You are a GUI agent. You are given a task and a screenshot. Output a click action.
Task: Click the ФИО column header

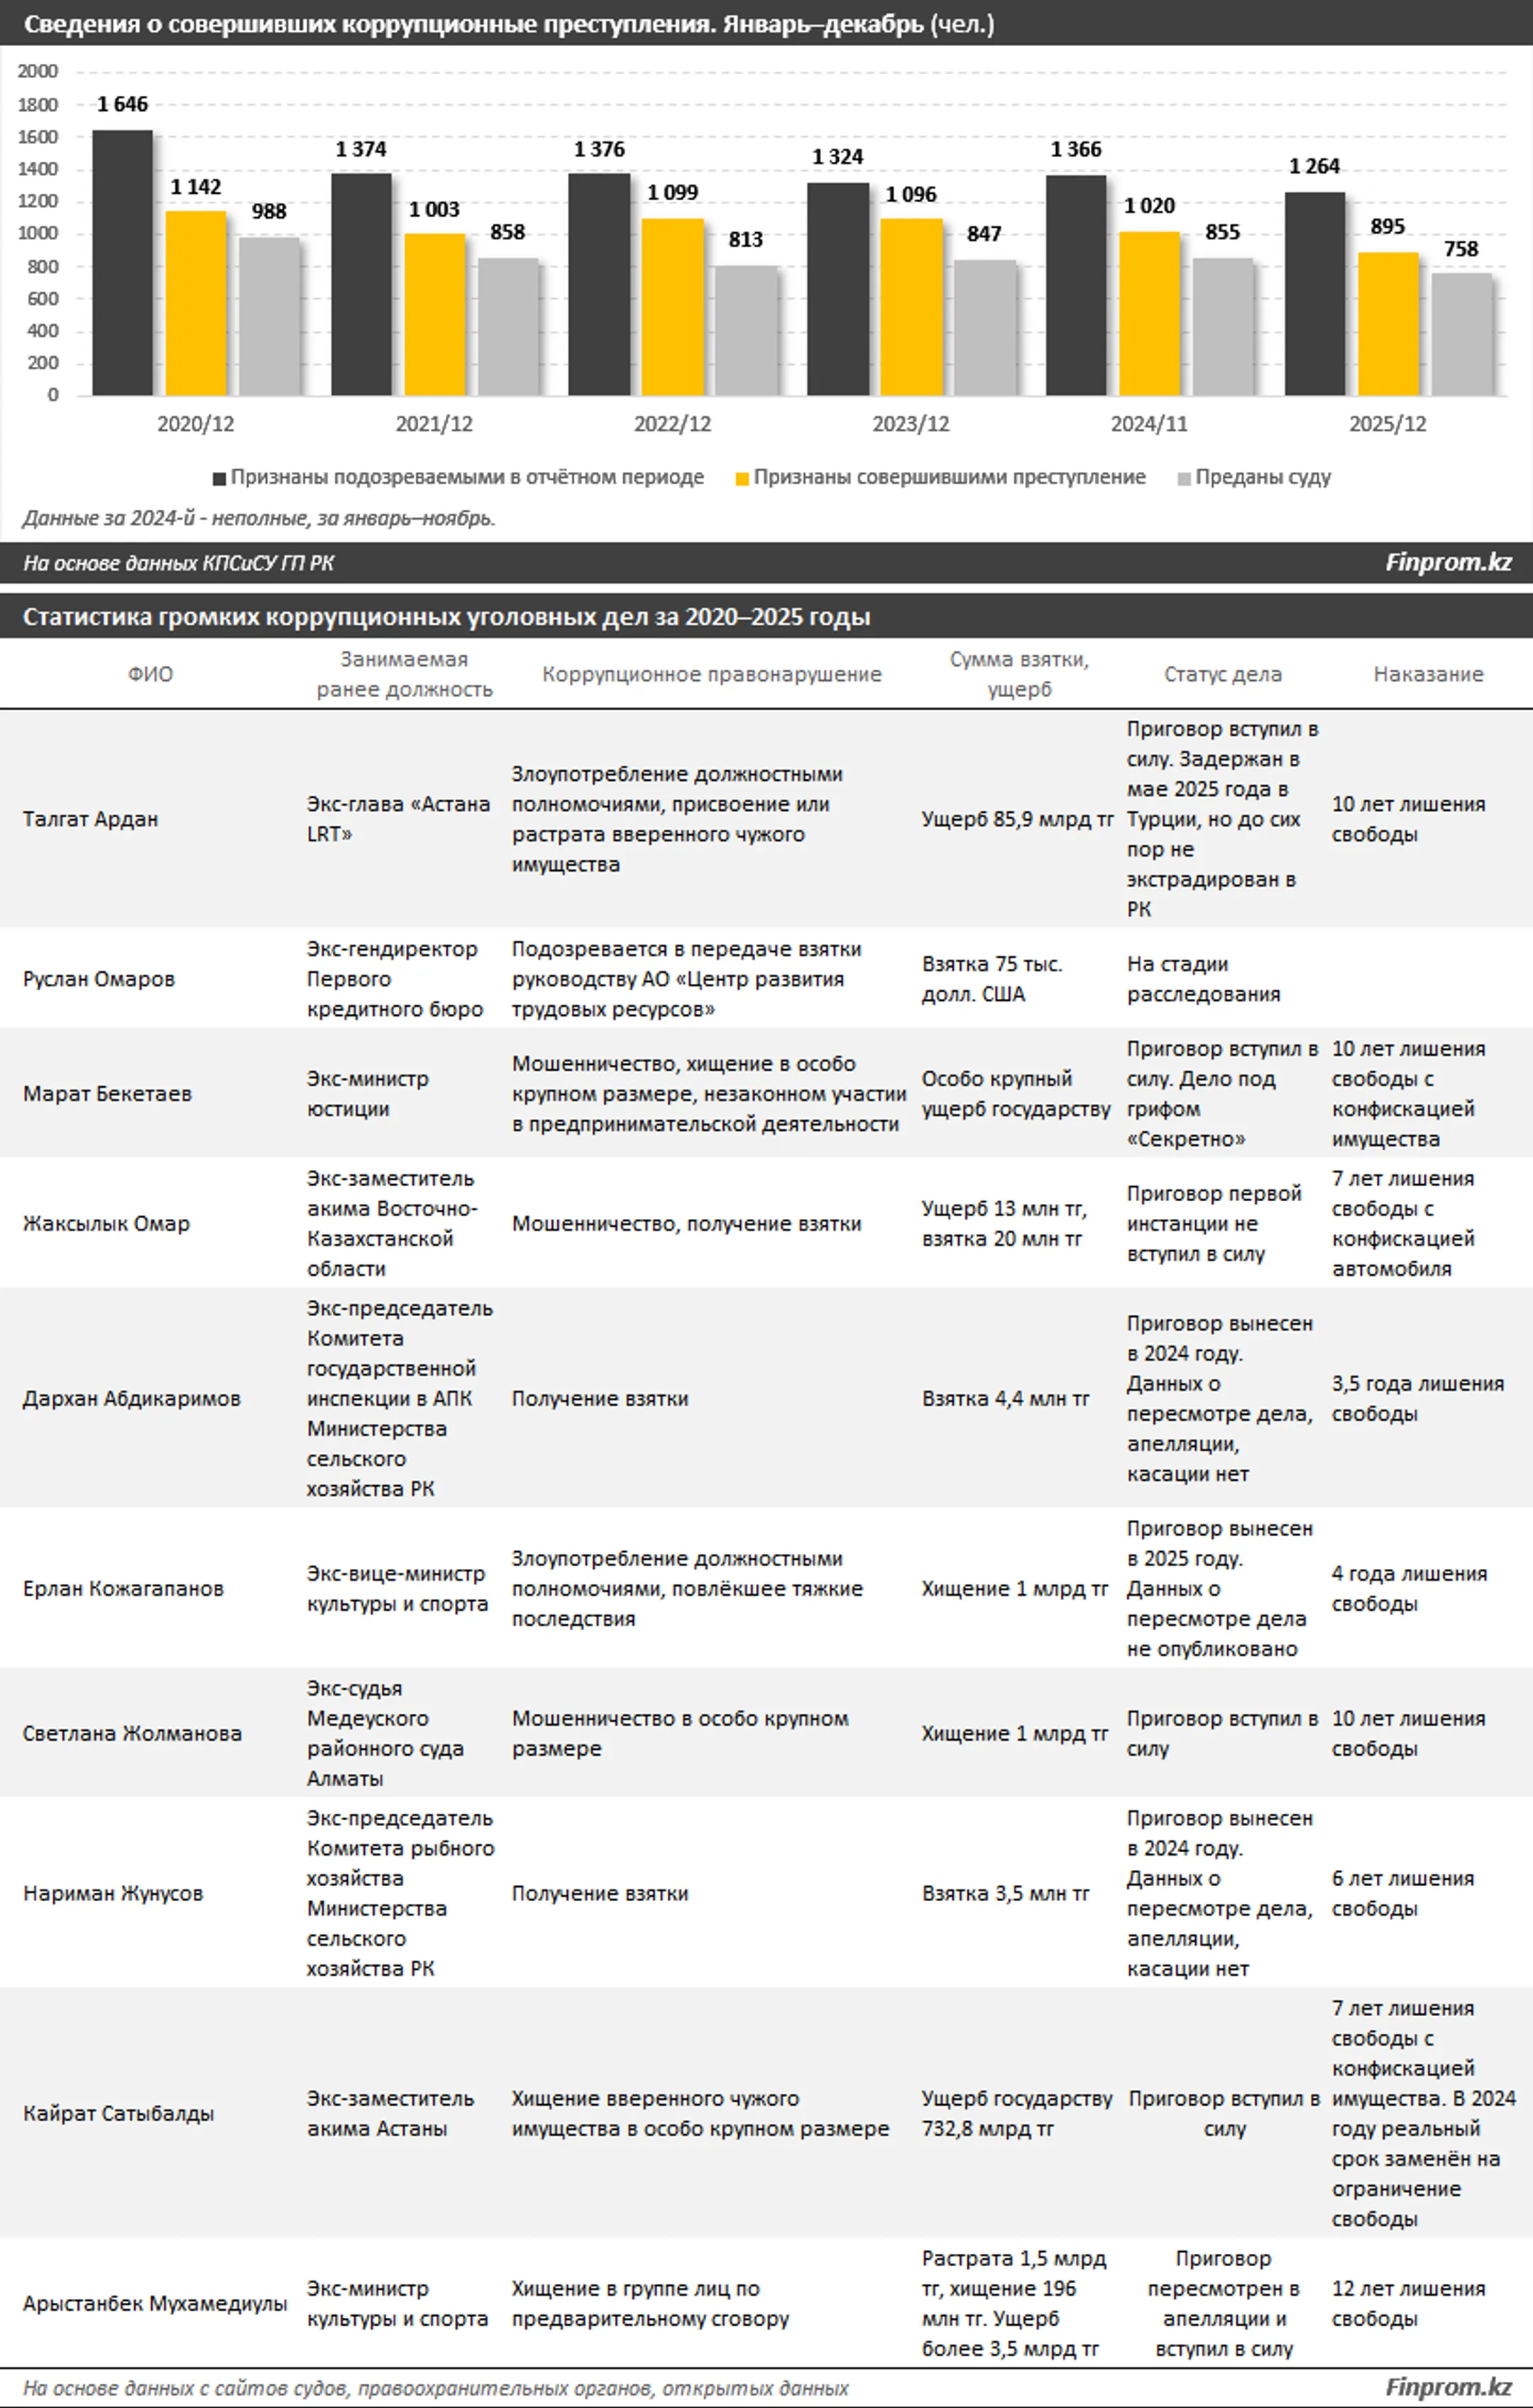click(150, 674)
